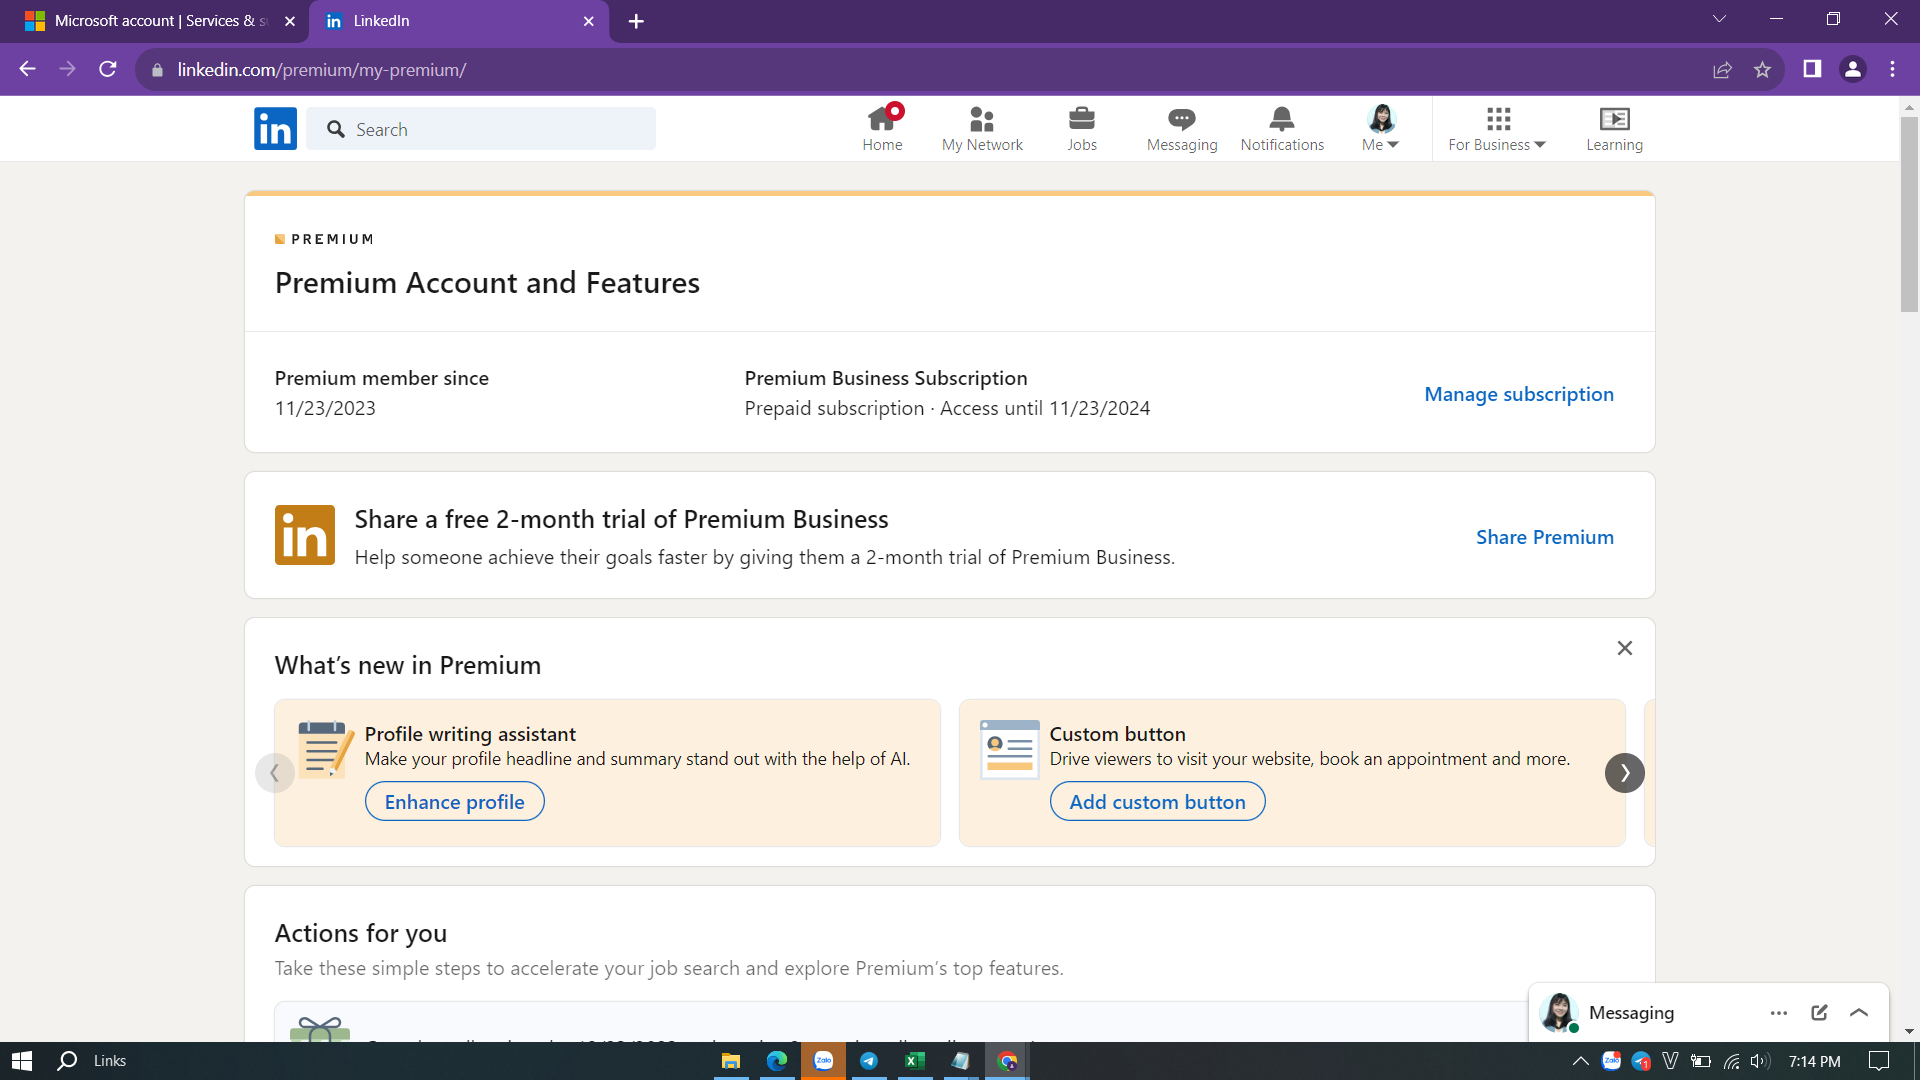View Notifications bell
This screenshot has width=1920, height=1080.
coord(1282,129)
